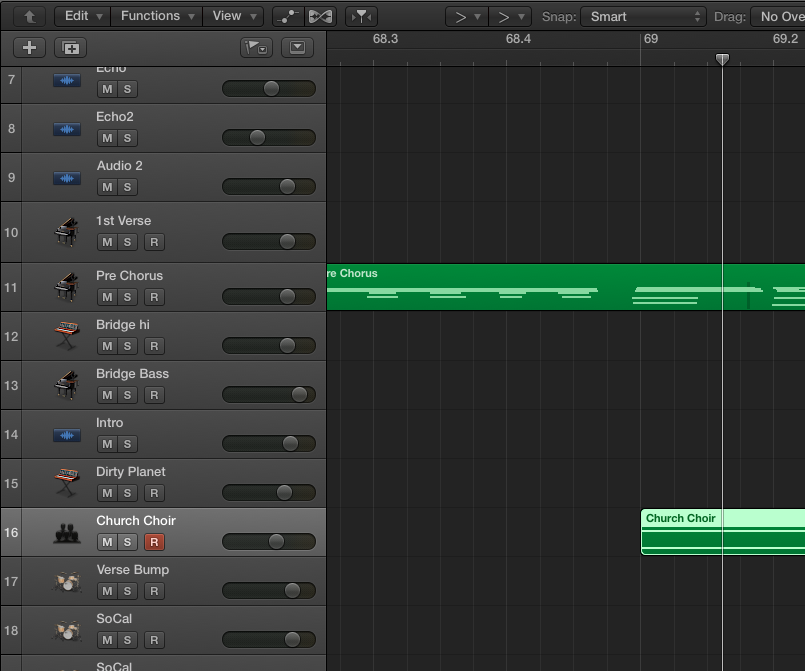Select the Church Choir track name

pyautogui.click(x=136, y=521)
